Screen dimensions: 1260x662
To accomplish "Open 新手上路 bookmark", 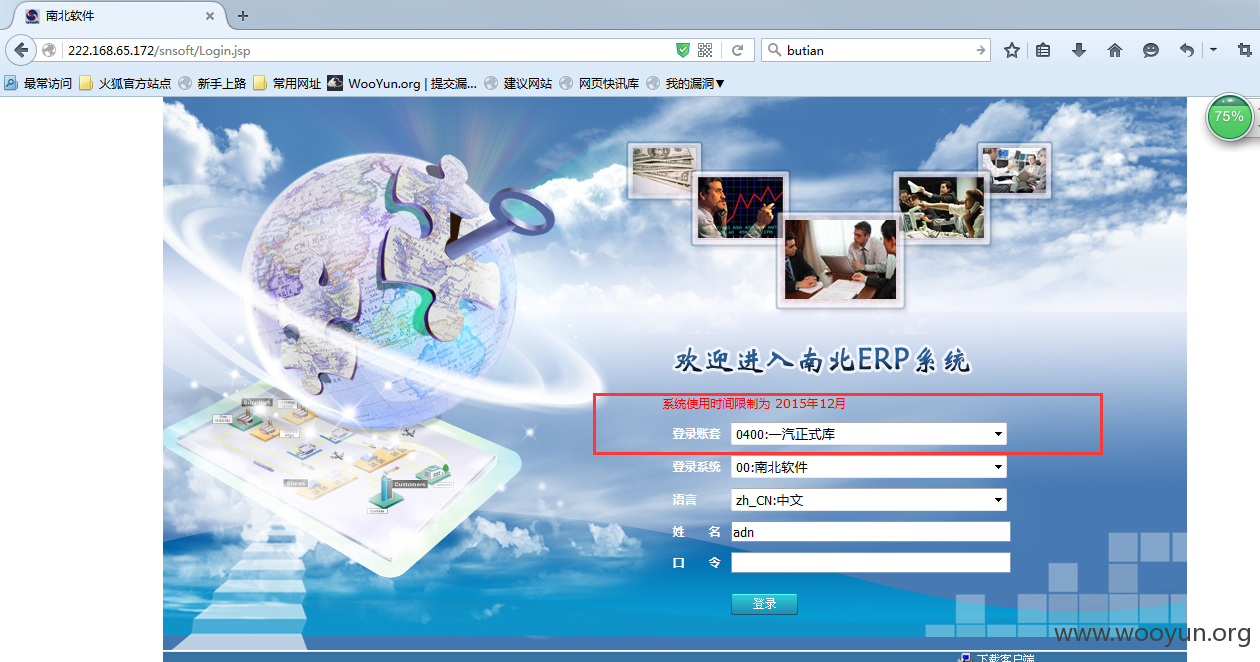I will click(212, 83).
